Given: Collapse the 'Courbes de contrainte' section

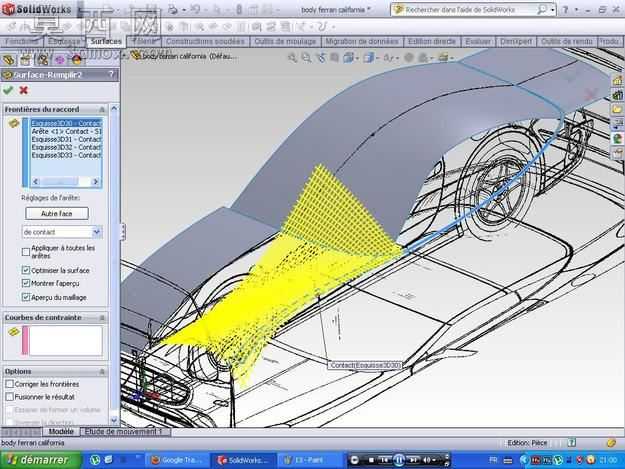Looking at the screenshot, I should 102,318.
